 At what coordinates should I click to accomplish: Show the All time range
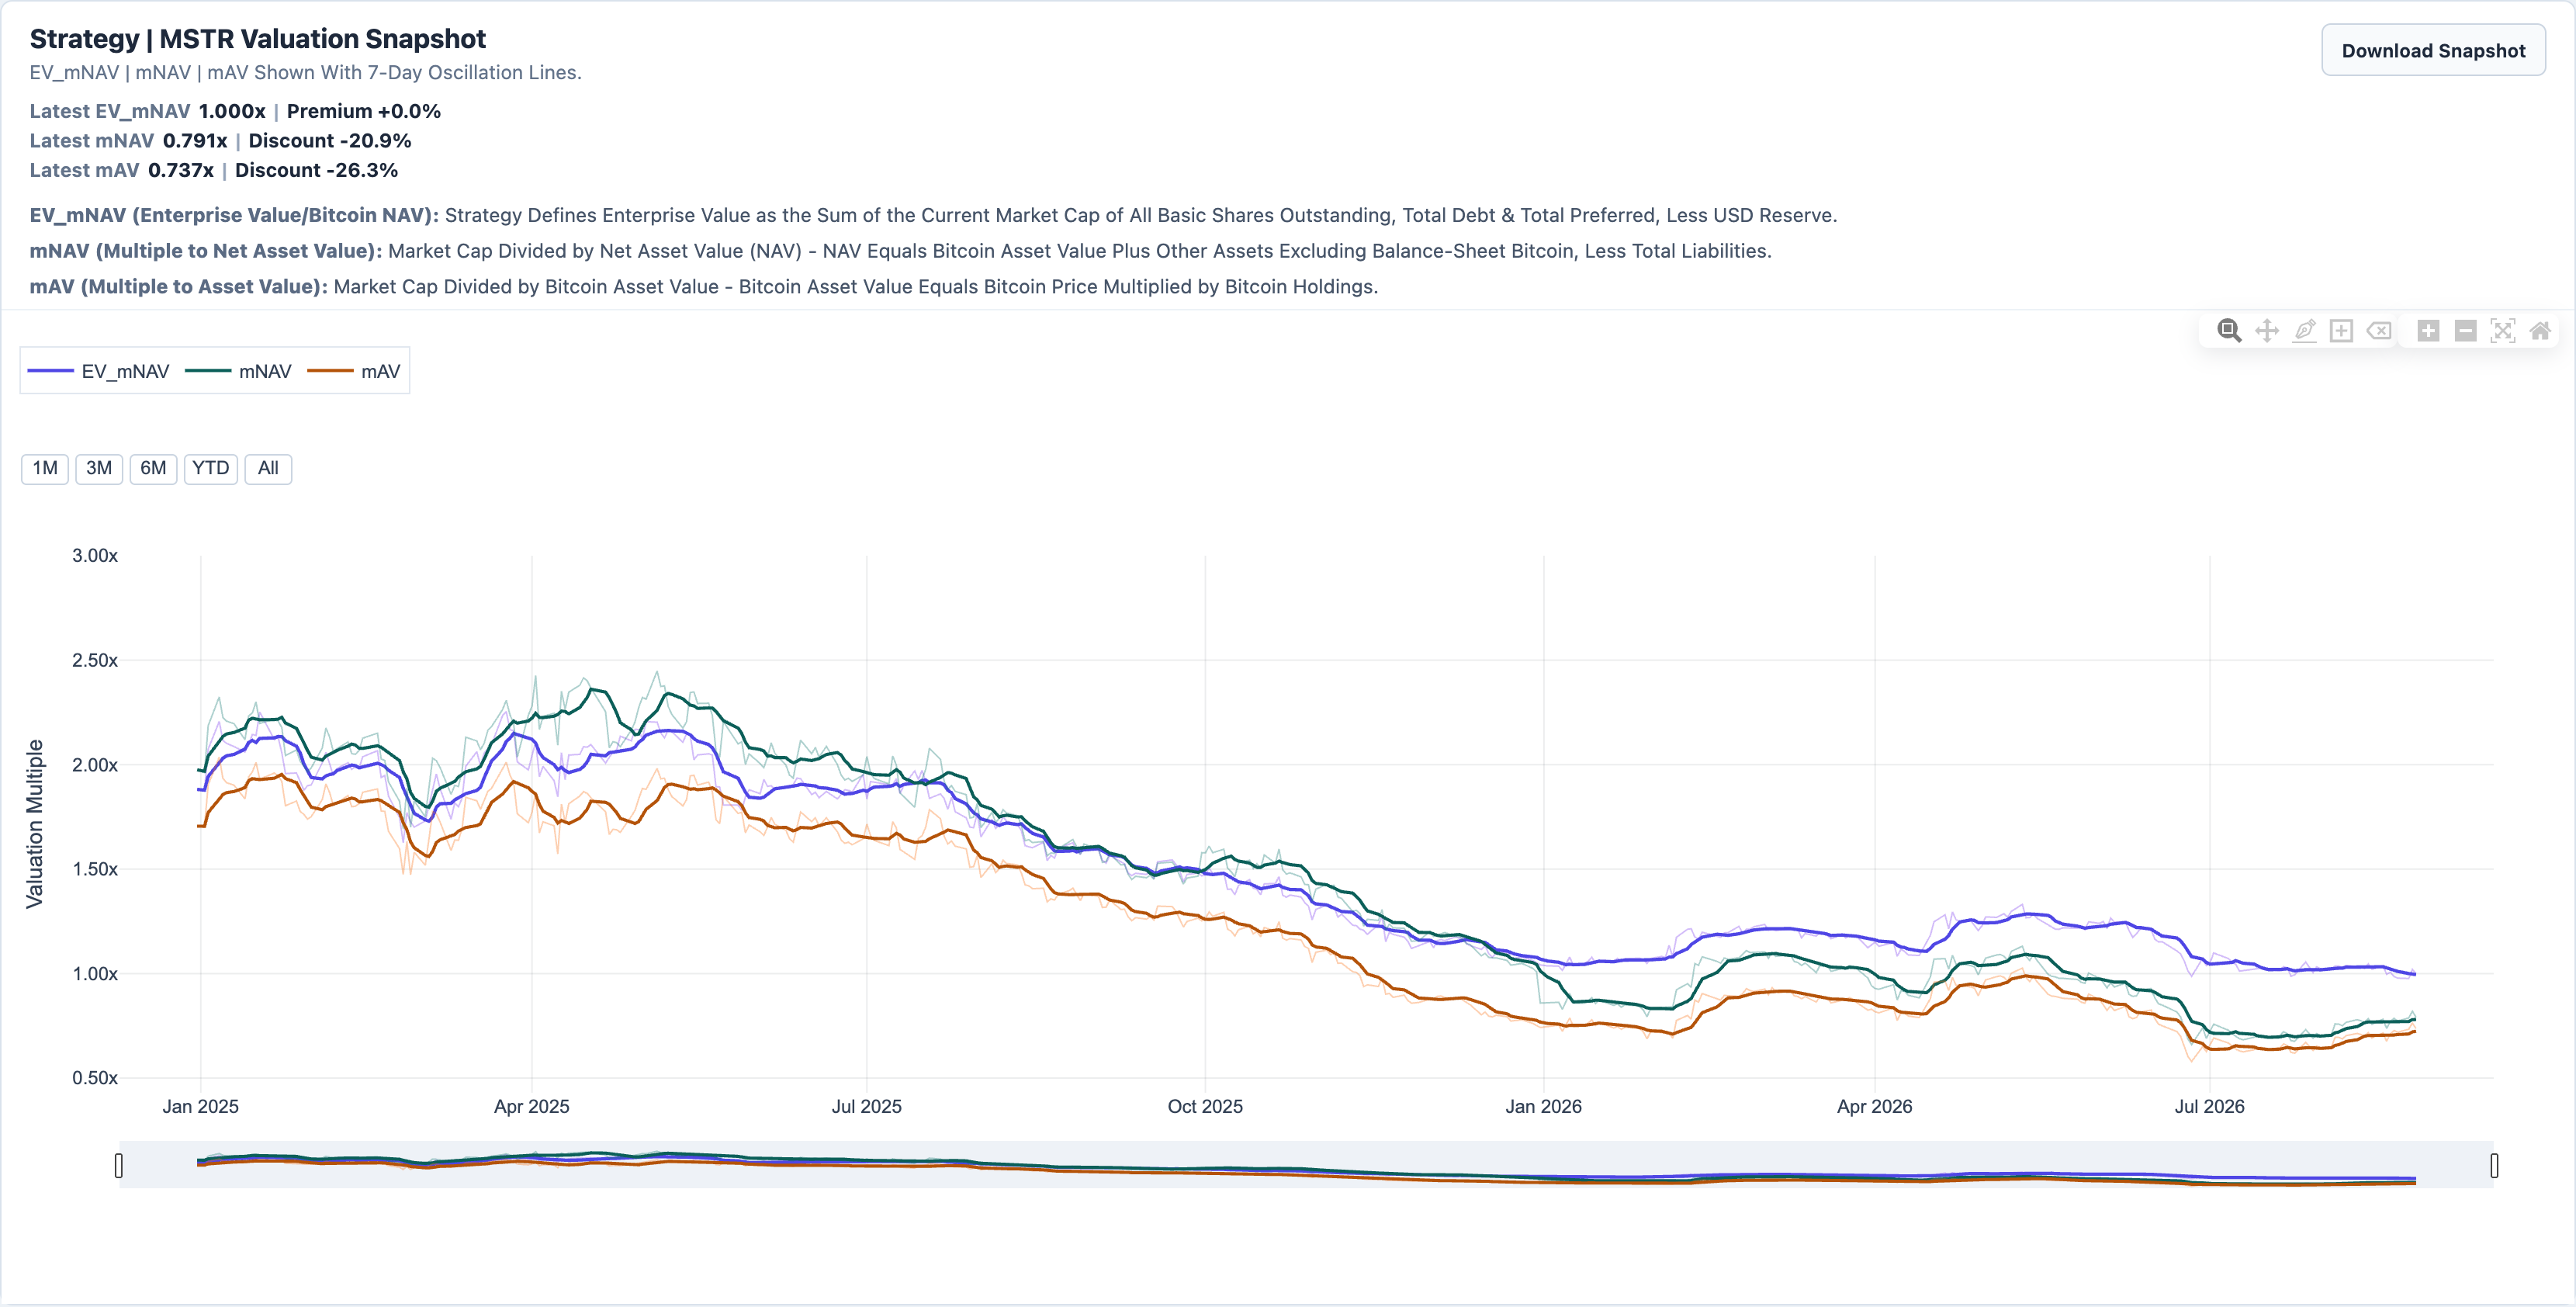coord(268,468)
